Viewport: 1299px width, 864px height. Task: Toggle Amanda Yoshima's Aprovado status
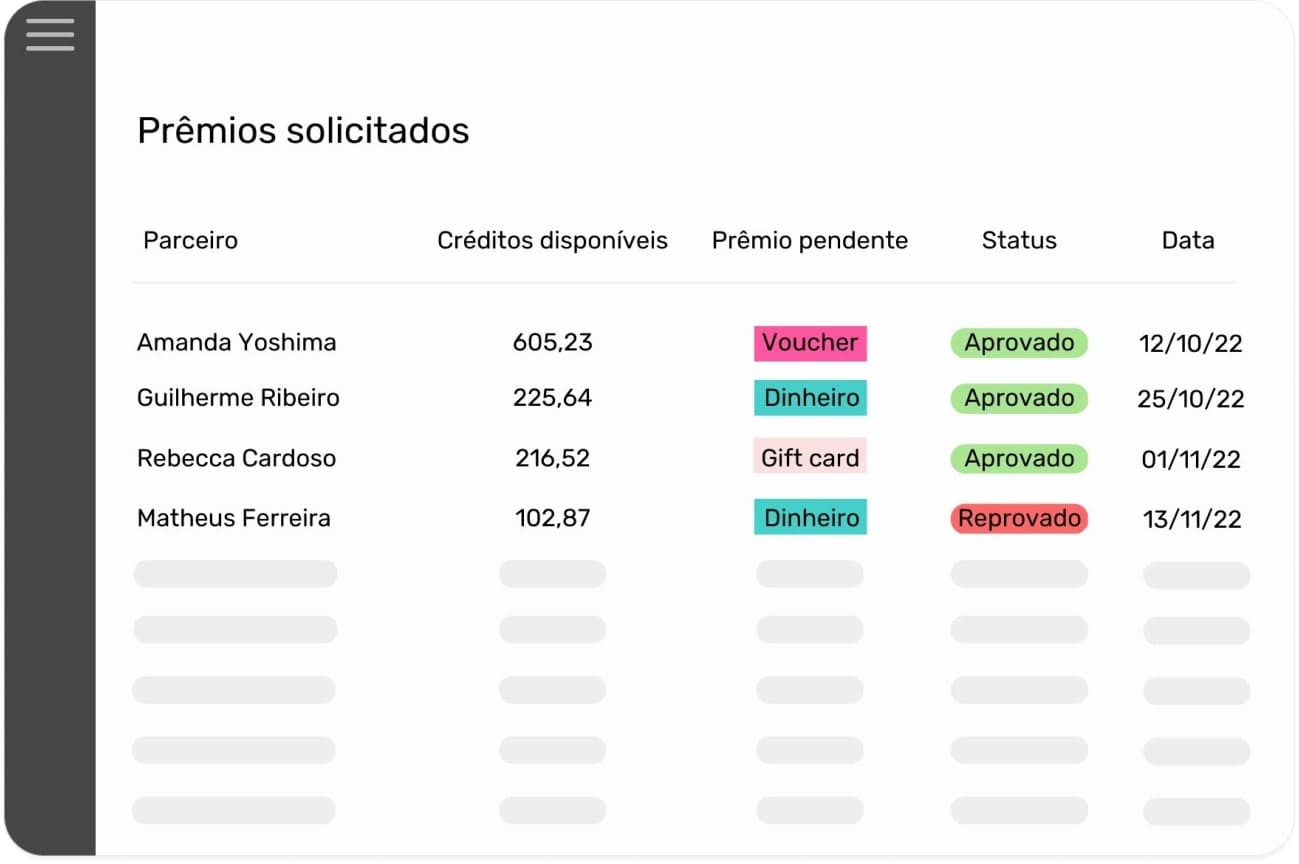tap(1018, 343)
